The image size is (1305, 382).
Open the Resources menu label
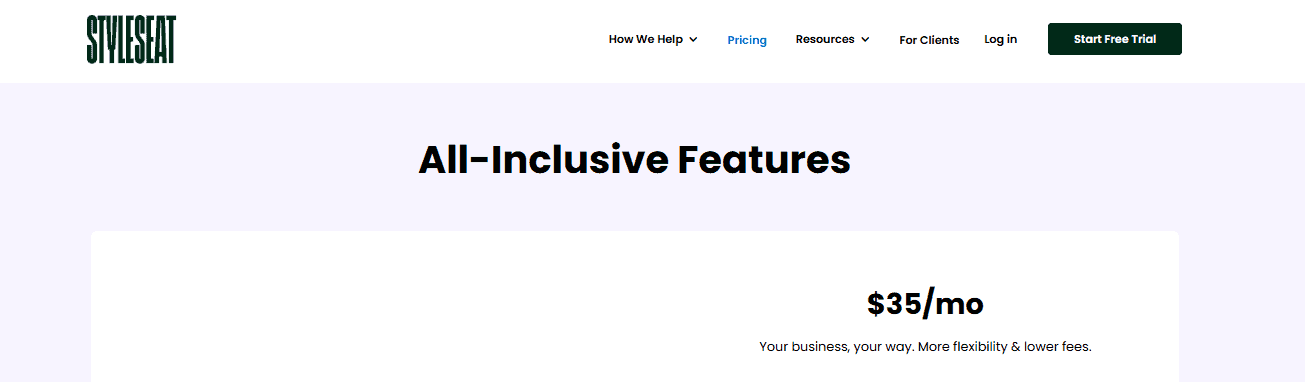pyautogui.click(x=825, y=40)
